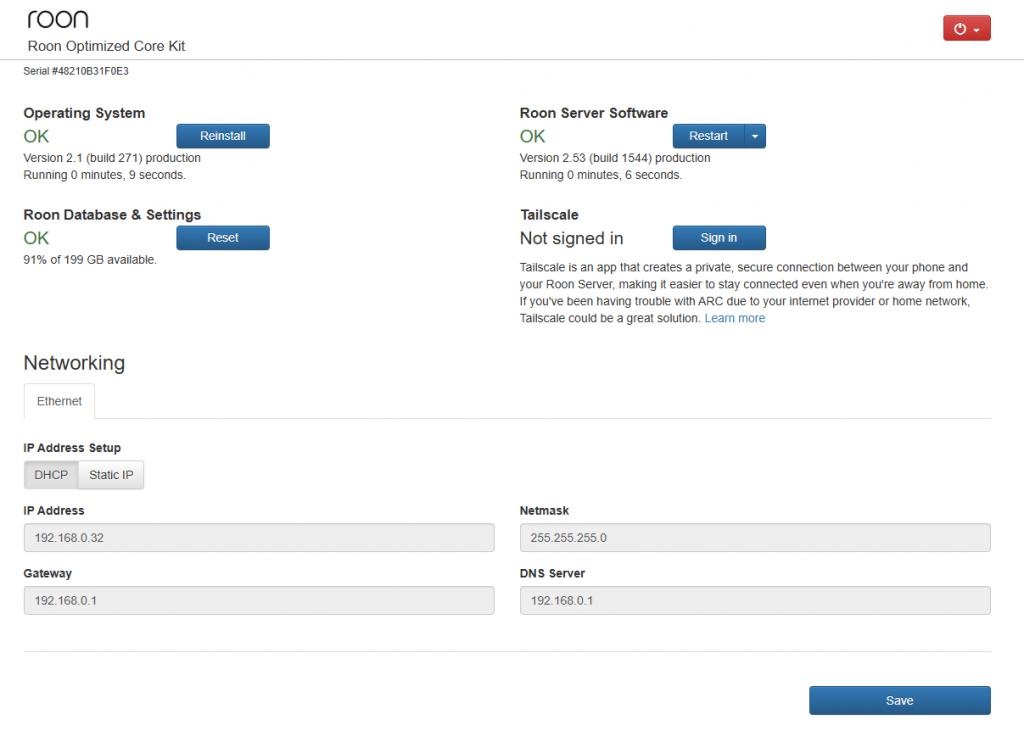Click the serial number text
1024x742 pixels.
(x=76, y=72)
